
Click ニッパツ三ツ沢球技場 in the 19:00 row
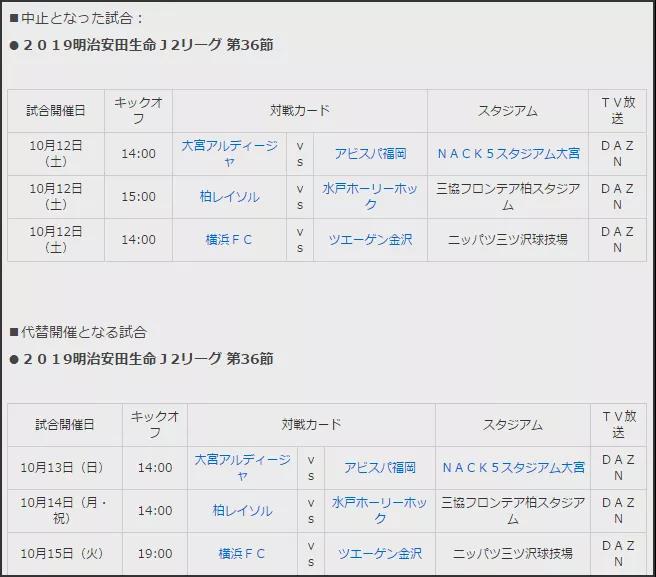(513, 554)
